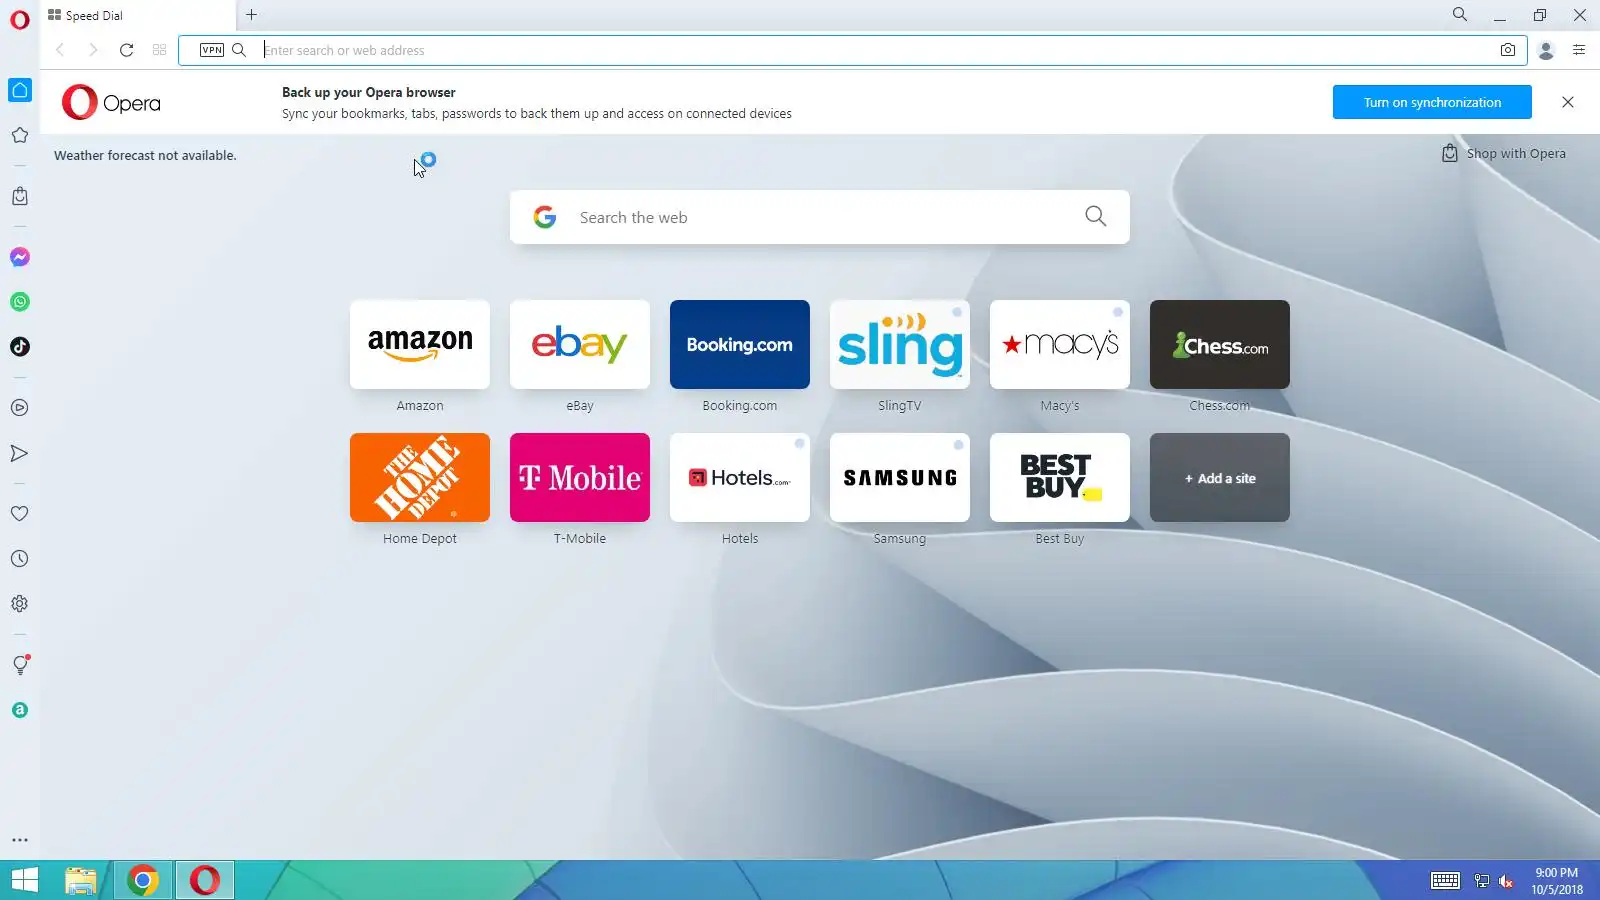This screenshot has height=900, width=1600.
Task: Open Bookmarks star in sidebar
Action: [20, 135]
